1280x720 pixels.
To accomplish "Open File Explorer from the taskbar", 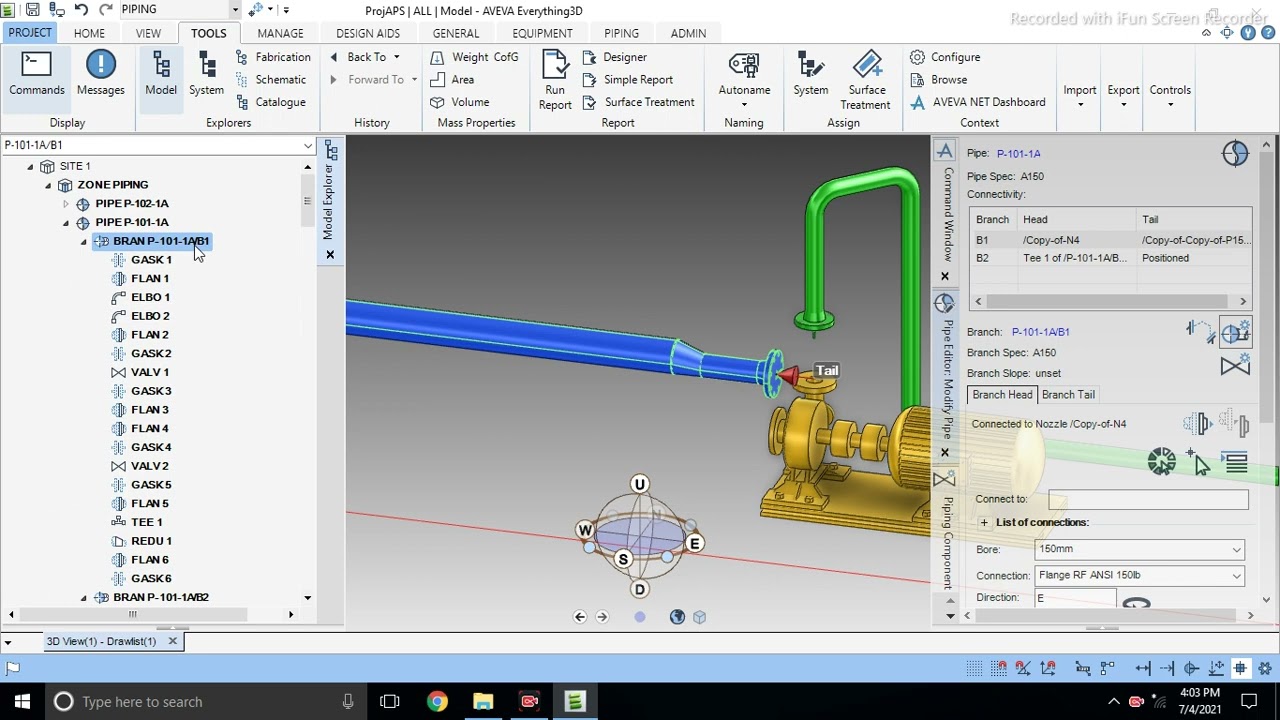I will pyautogui.click(x=483, y=701).
